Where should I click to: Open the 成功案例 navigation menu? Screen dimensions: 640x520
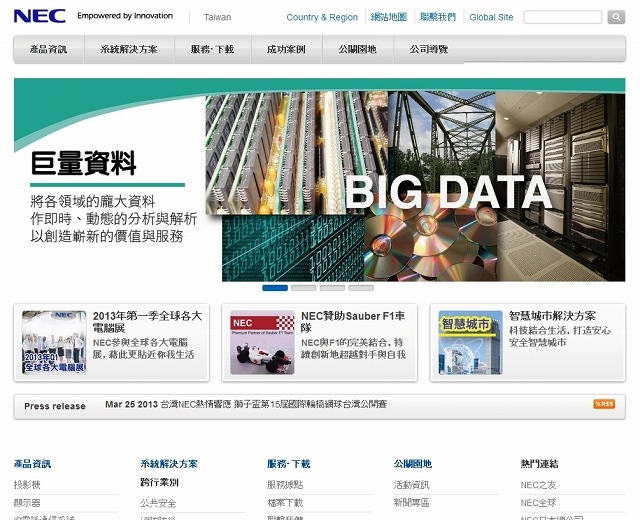coord(286,49)
